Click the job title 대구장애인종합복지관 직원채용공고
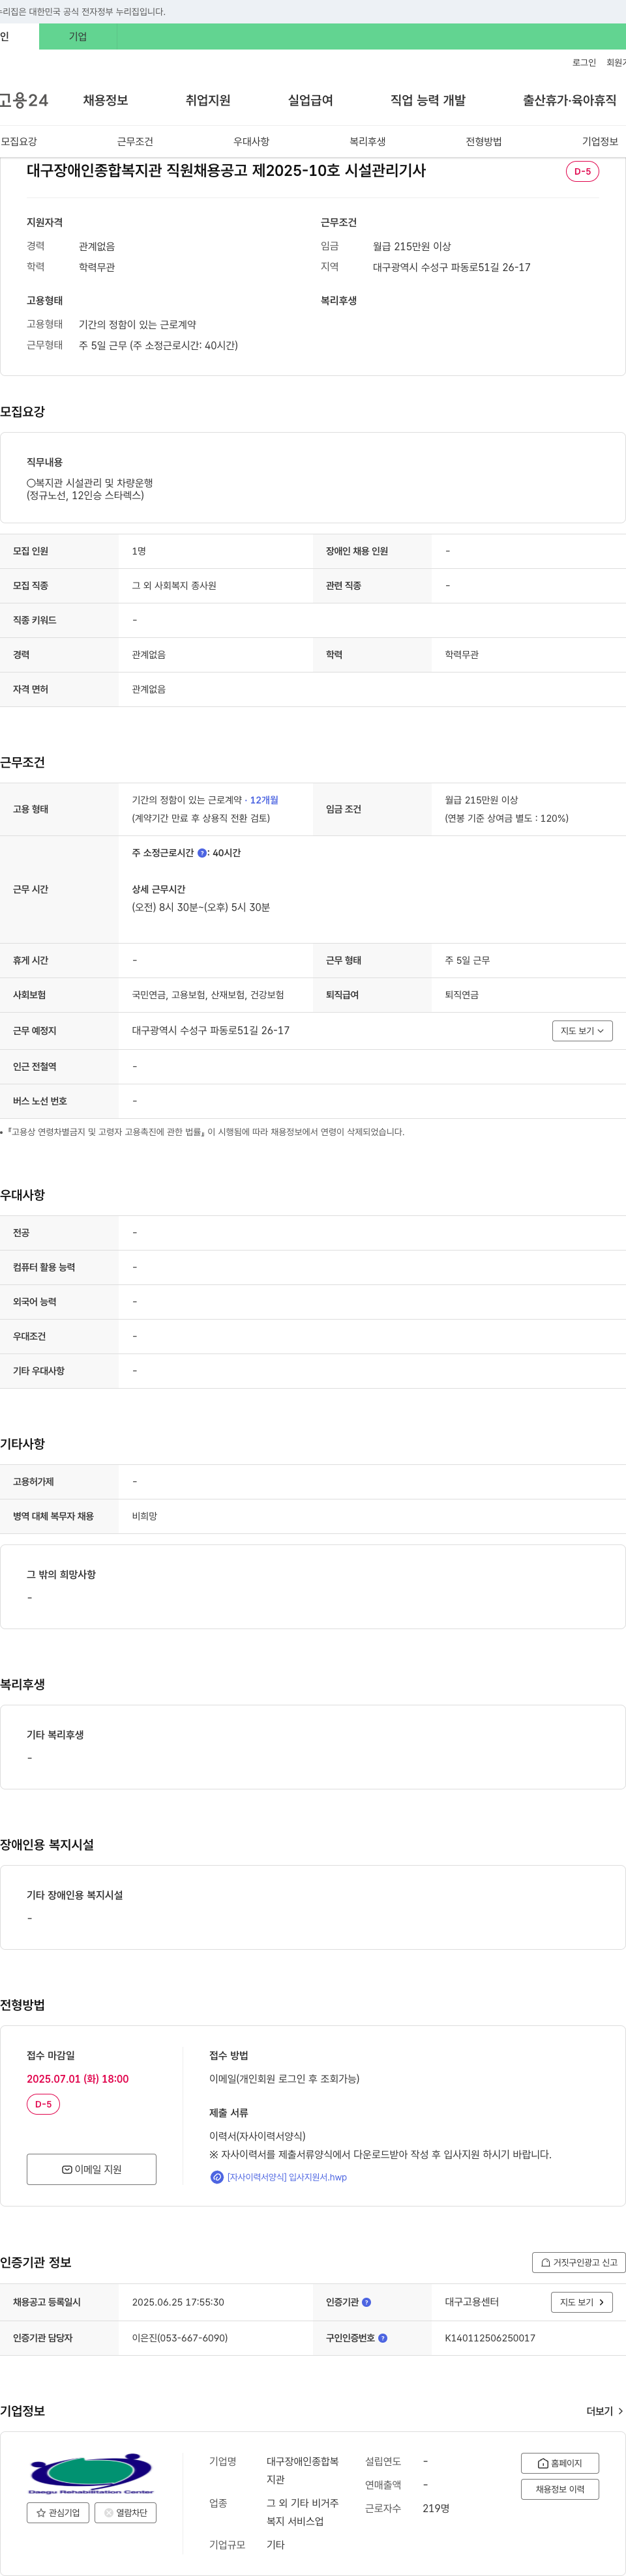The width and height of the screenshot is (626, 2576). coord(226,171)
